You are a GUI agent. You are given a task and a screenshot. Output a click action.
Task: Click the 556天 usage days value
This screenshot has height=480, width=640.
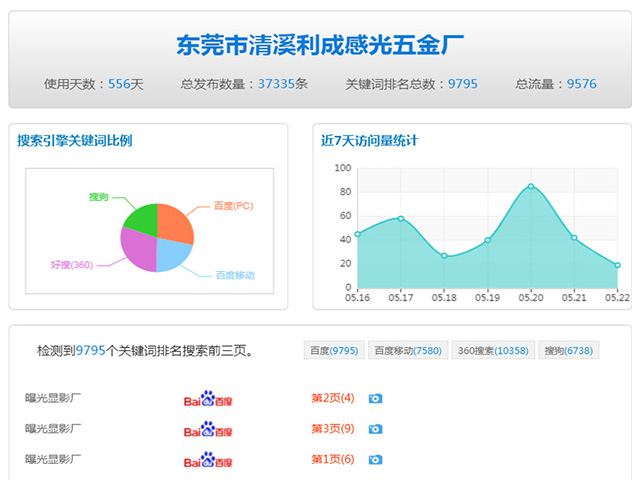pos(126,84)
